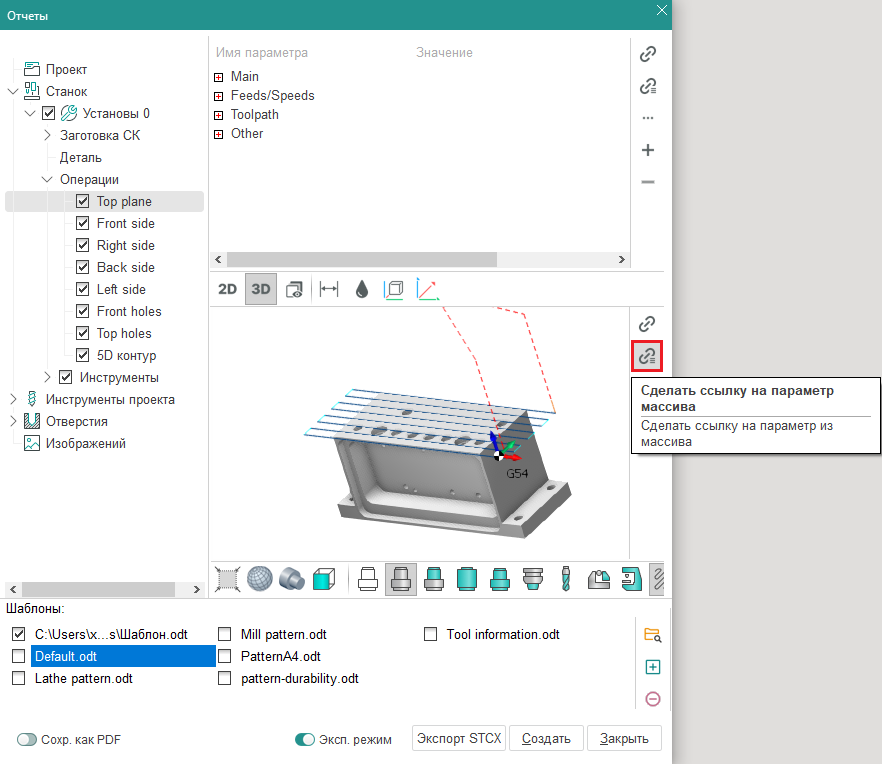Click the wireframe sphere icon in the bottom toolbar
Viewport: 882px width, 764px height.
click(x=260, y=578)
